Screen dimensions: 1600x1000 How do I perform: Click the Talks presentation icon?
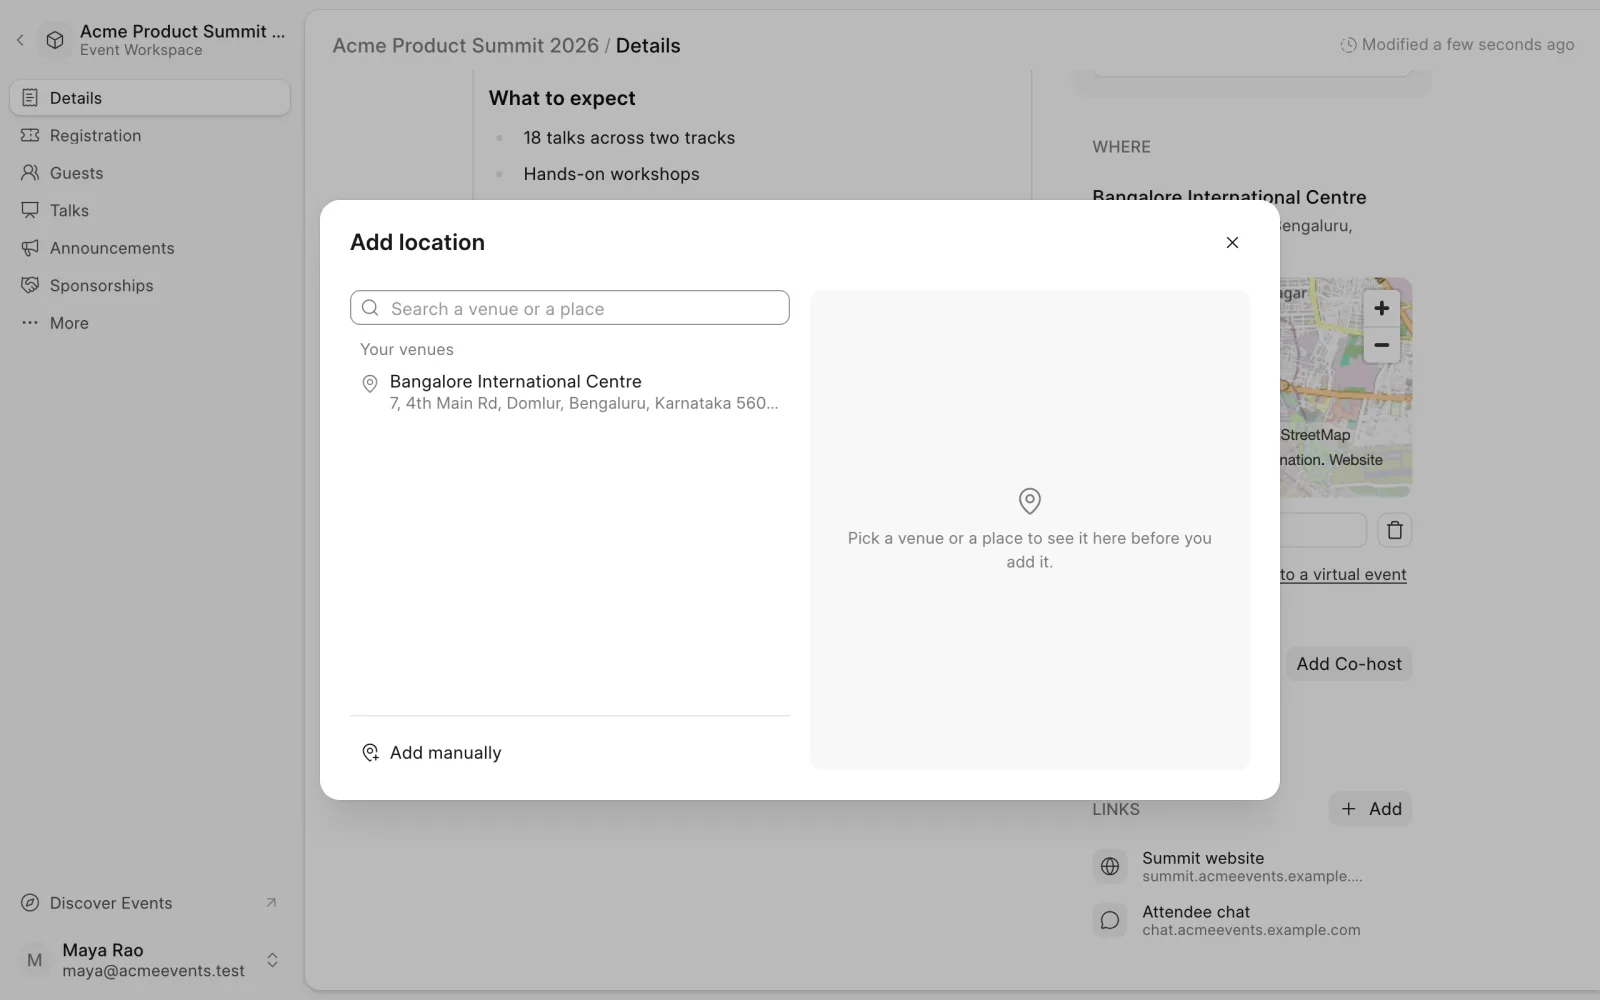pos(30,210)
